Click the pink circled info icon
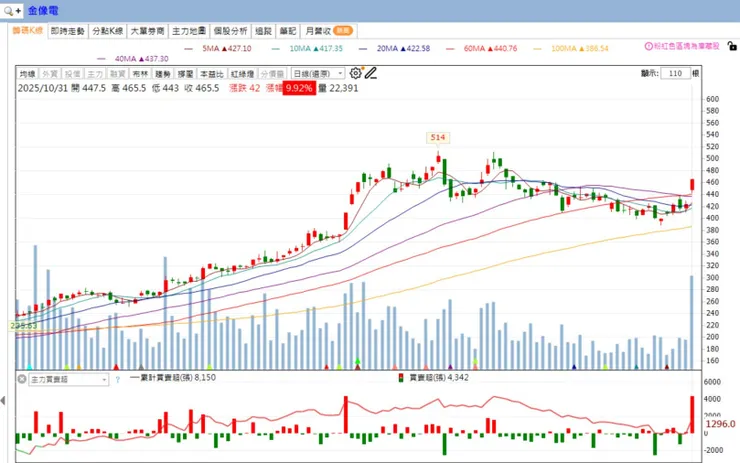 point(648,46)
